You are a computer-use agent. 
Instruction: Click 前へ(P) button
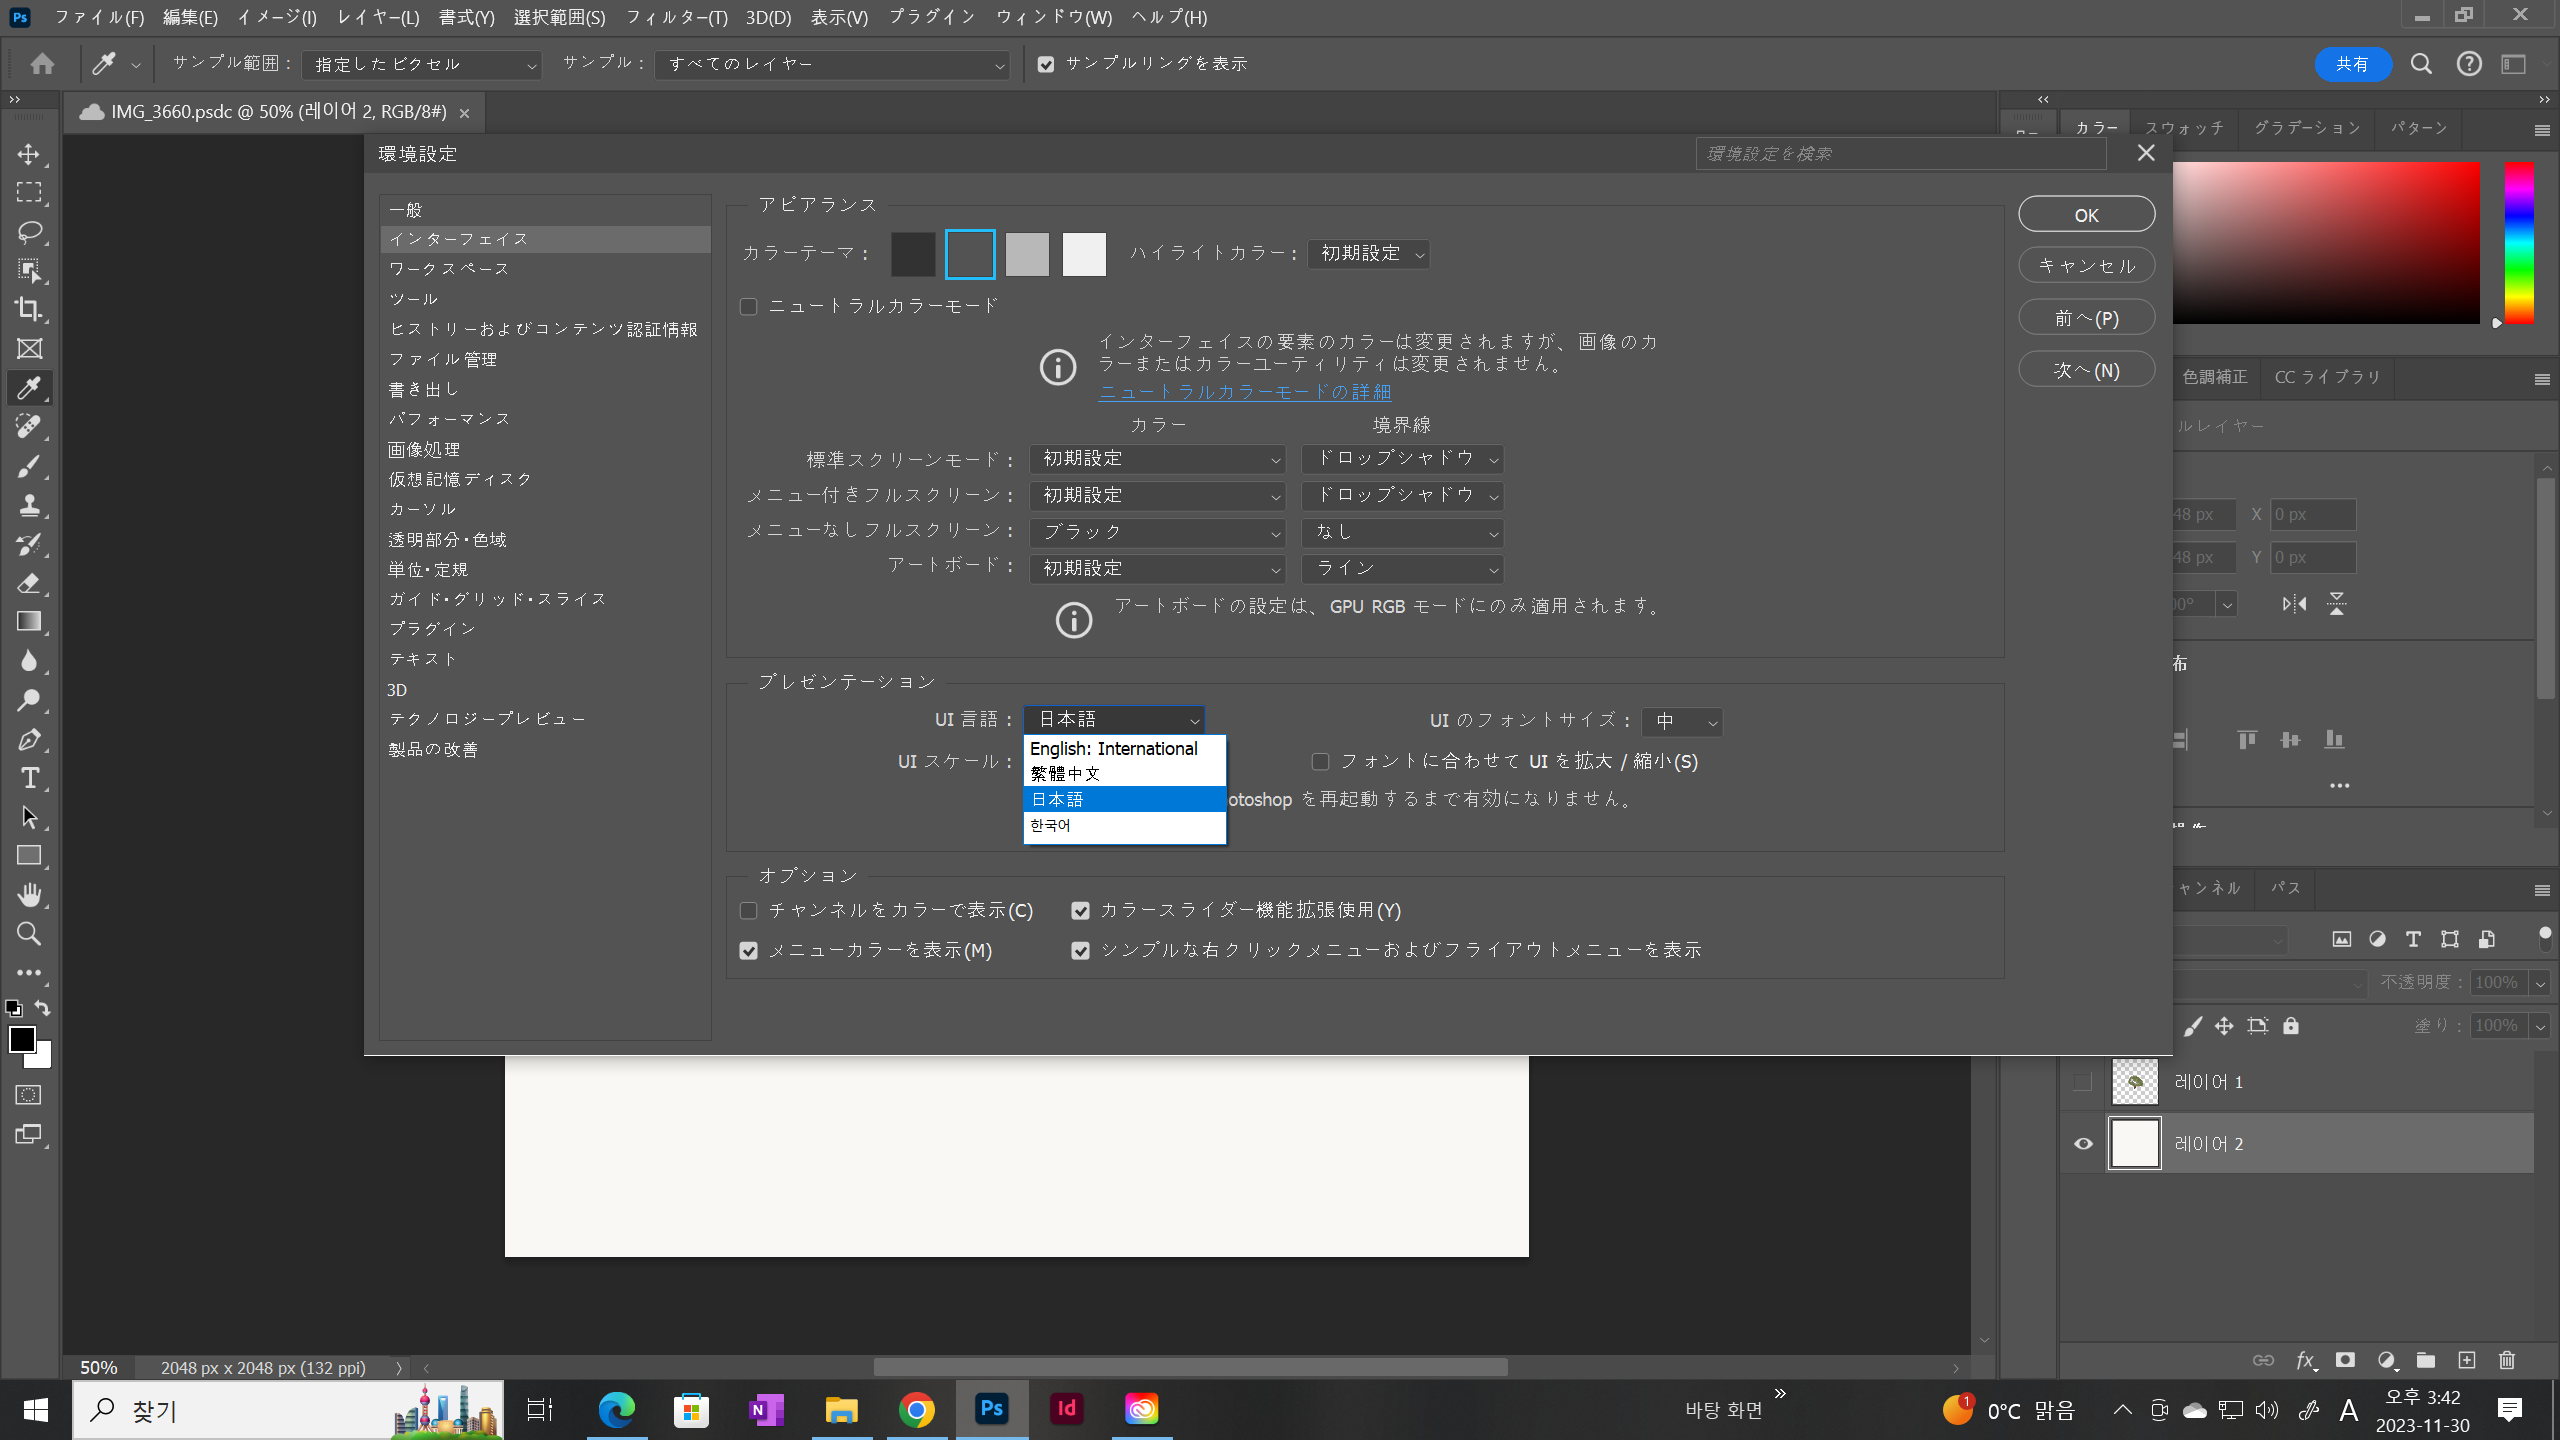click(2086, 318)
